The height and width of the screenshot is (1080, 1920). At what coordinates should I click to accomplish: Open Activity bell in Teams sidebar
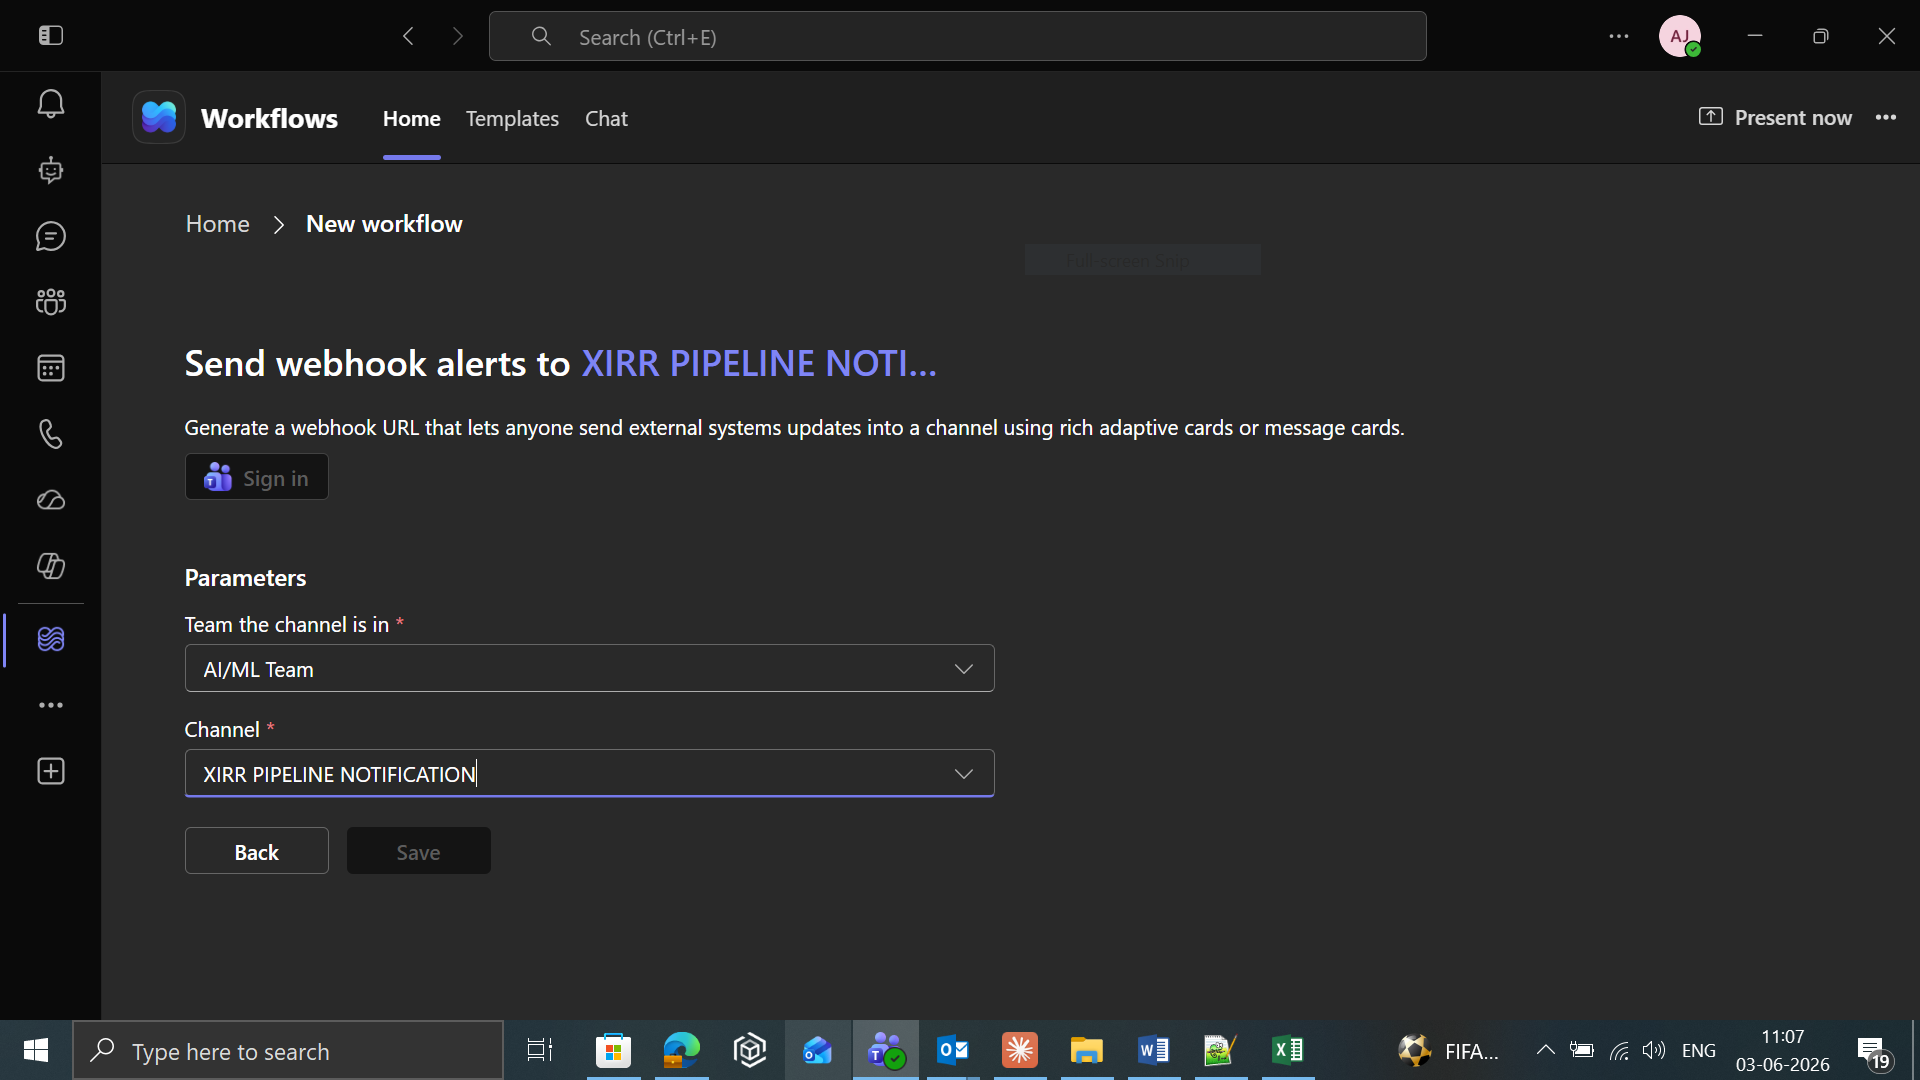click(51, 104)
